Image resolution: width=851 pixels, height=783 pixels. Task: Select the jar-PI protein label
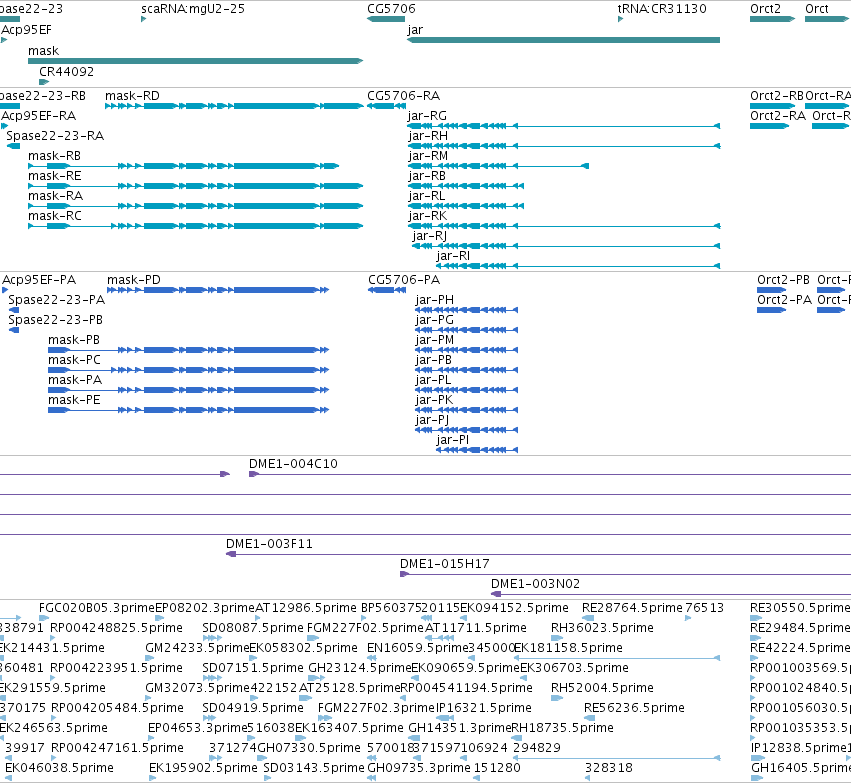point(453,440)
